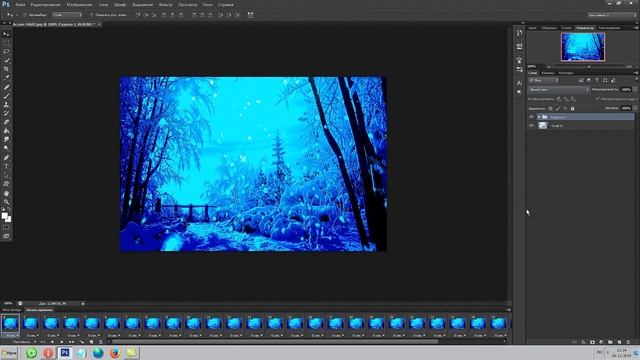Image resolution: width=640 pixels, height=360 pixels.
Task: Switch to the Гистограмма tab
Action: click(609, 28)
